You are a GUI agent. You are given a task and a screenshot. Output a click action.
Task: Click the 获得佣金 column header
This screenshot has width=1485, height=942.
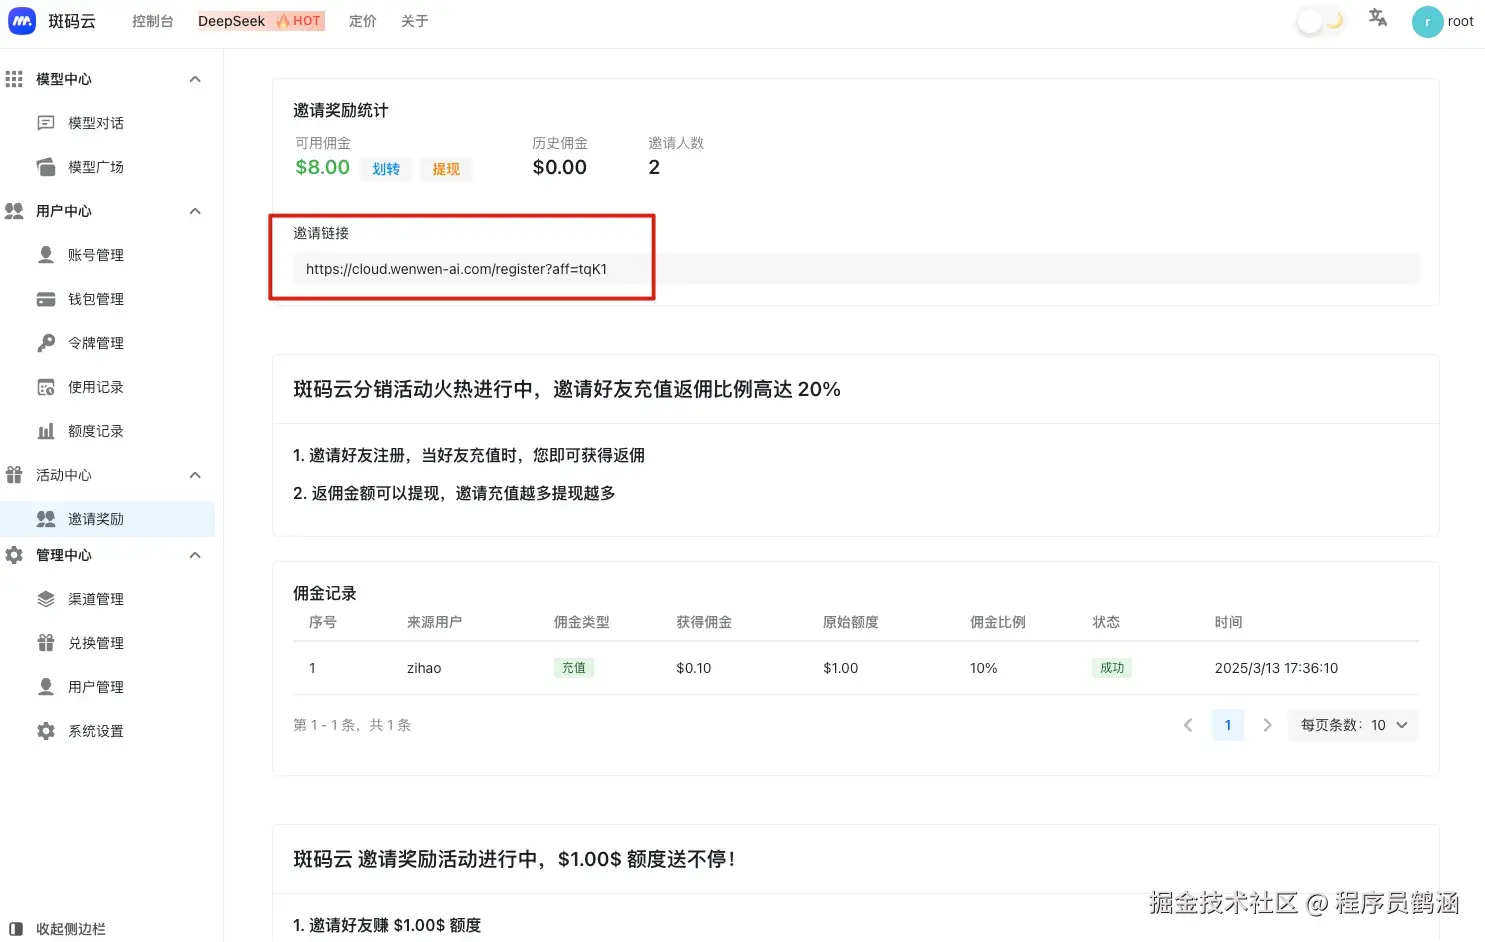click(704, 622)
